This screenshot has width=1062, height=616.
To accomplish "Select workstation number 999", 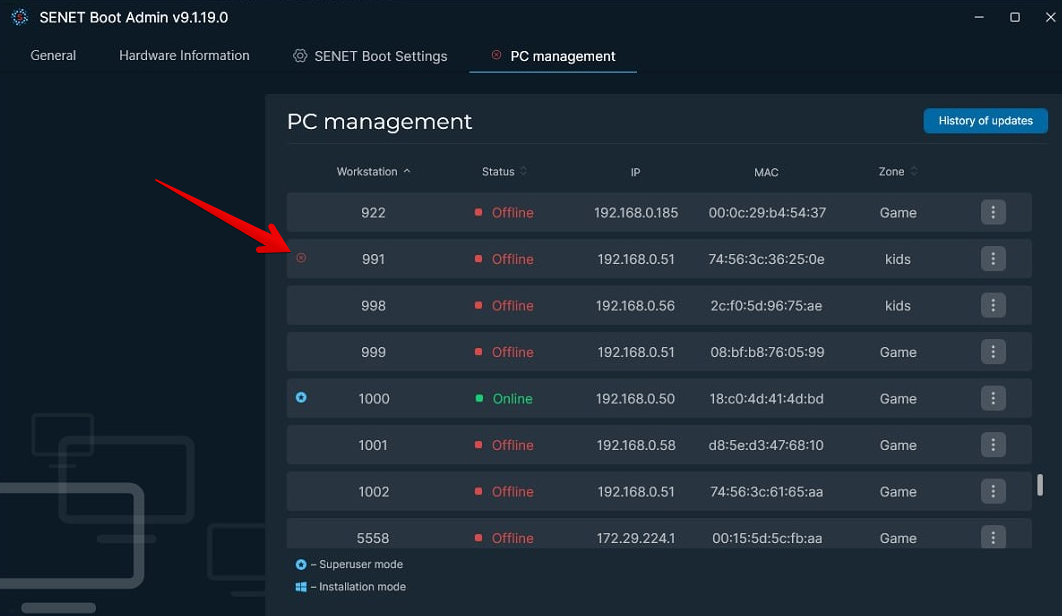I will 373,352.
